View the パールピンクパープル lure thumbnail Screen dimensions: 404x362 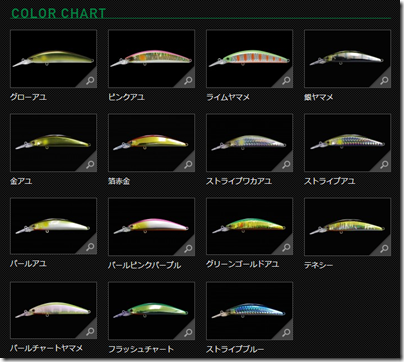point(152,227)
